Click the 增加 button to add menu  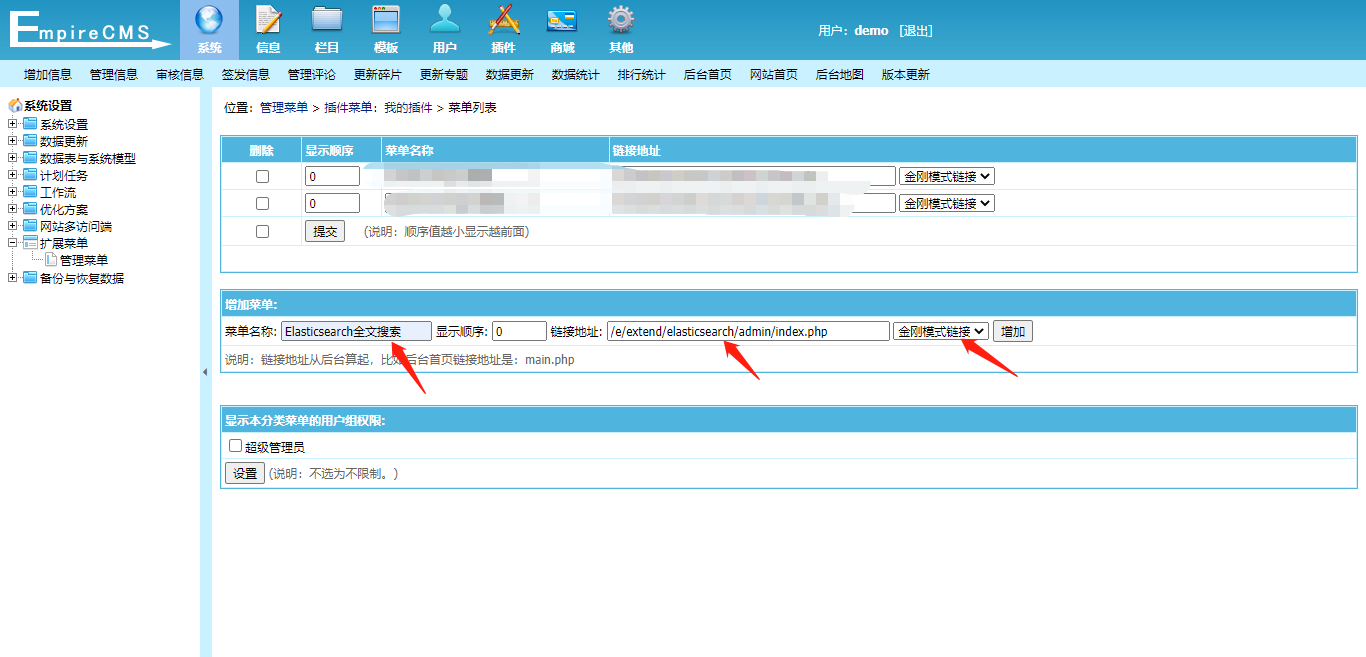click(1011, 330)
